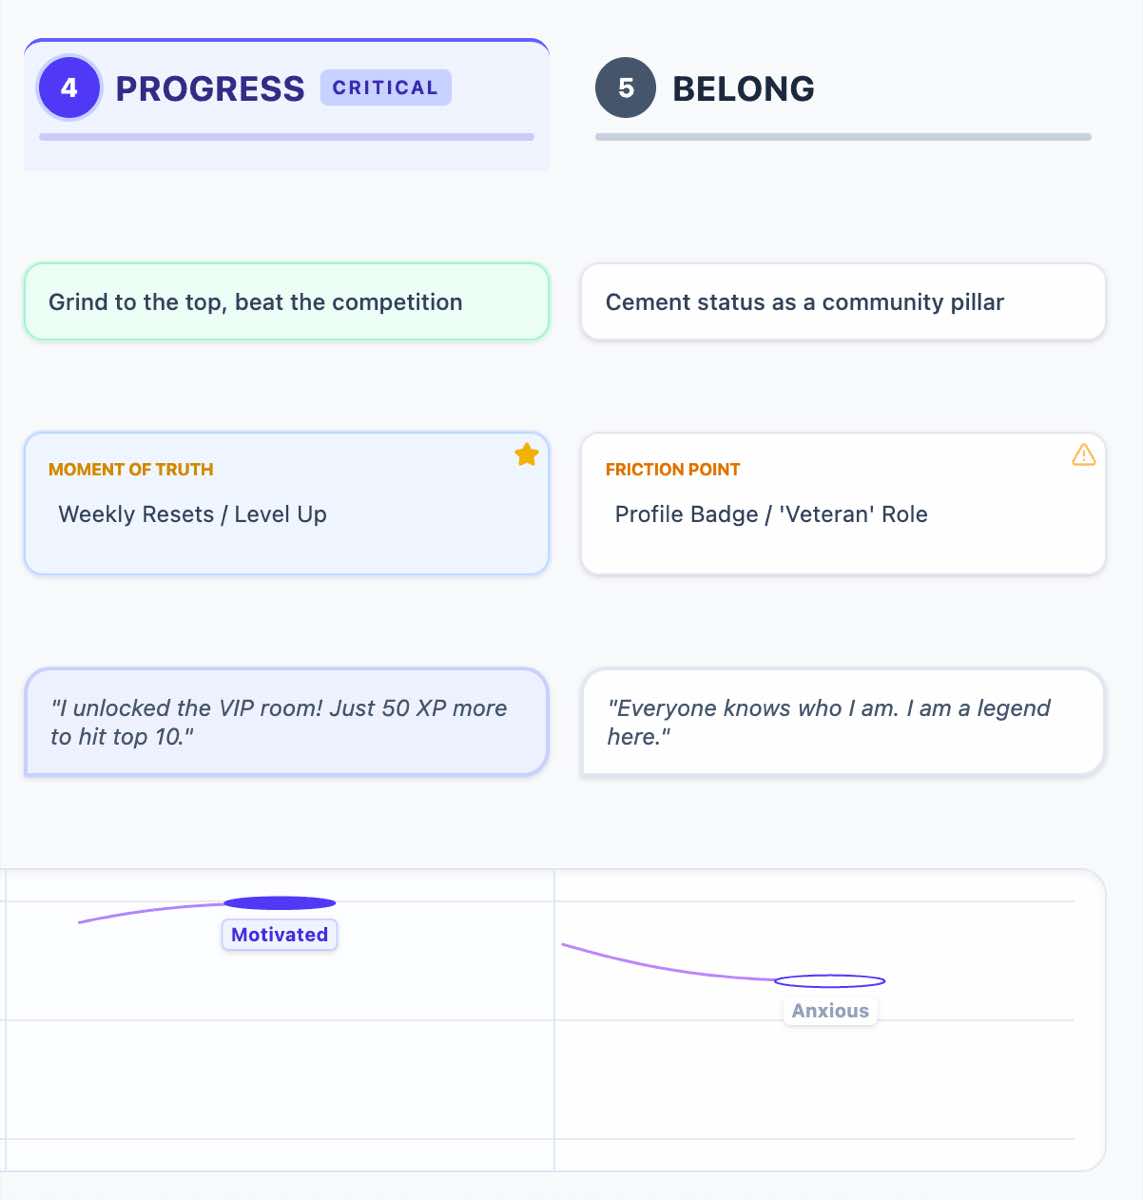Screen dimensions: 1143x1200
Task: Select the BELONG stage heading
Action: click(743, 89)
